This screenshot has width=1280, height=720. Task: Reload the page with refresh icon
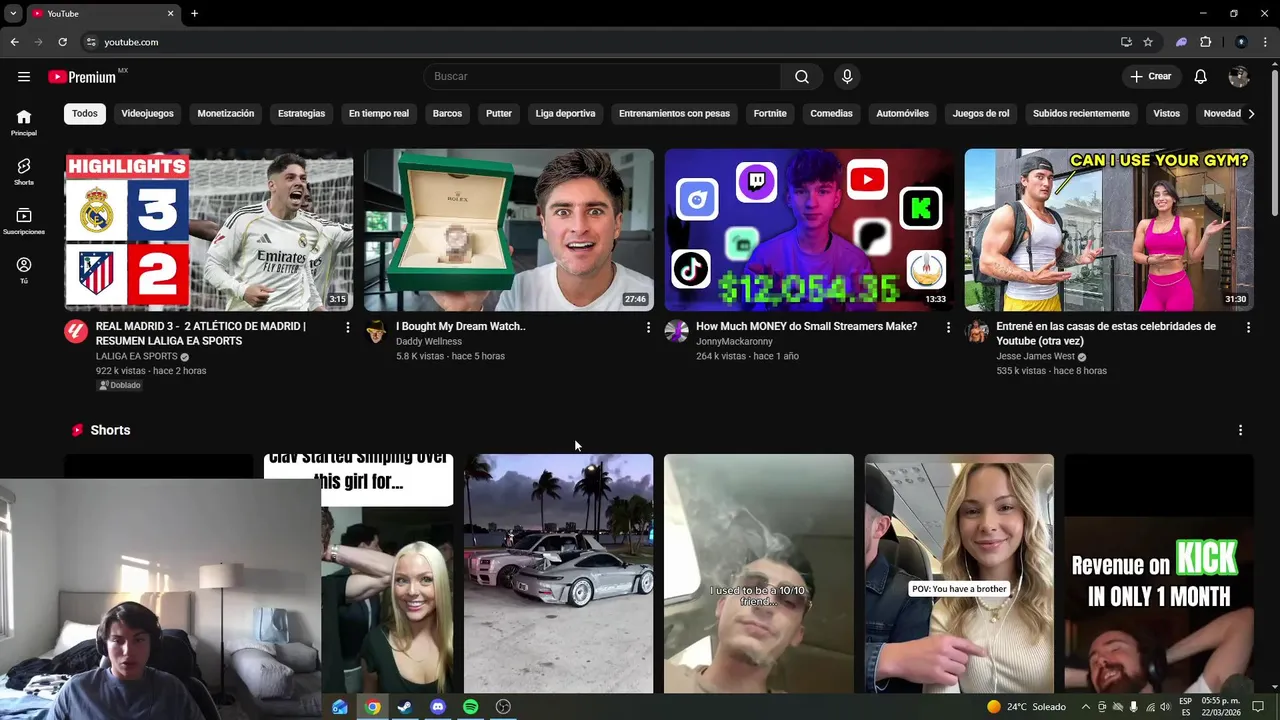pos(62,42)
